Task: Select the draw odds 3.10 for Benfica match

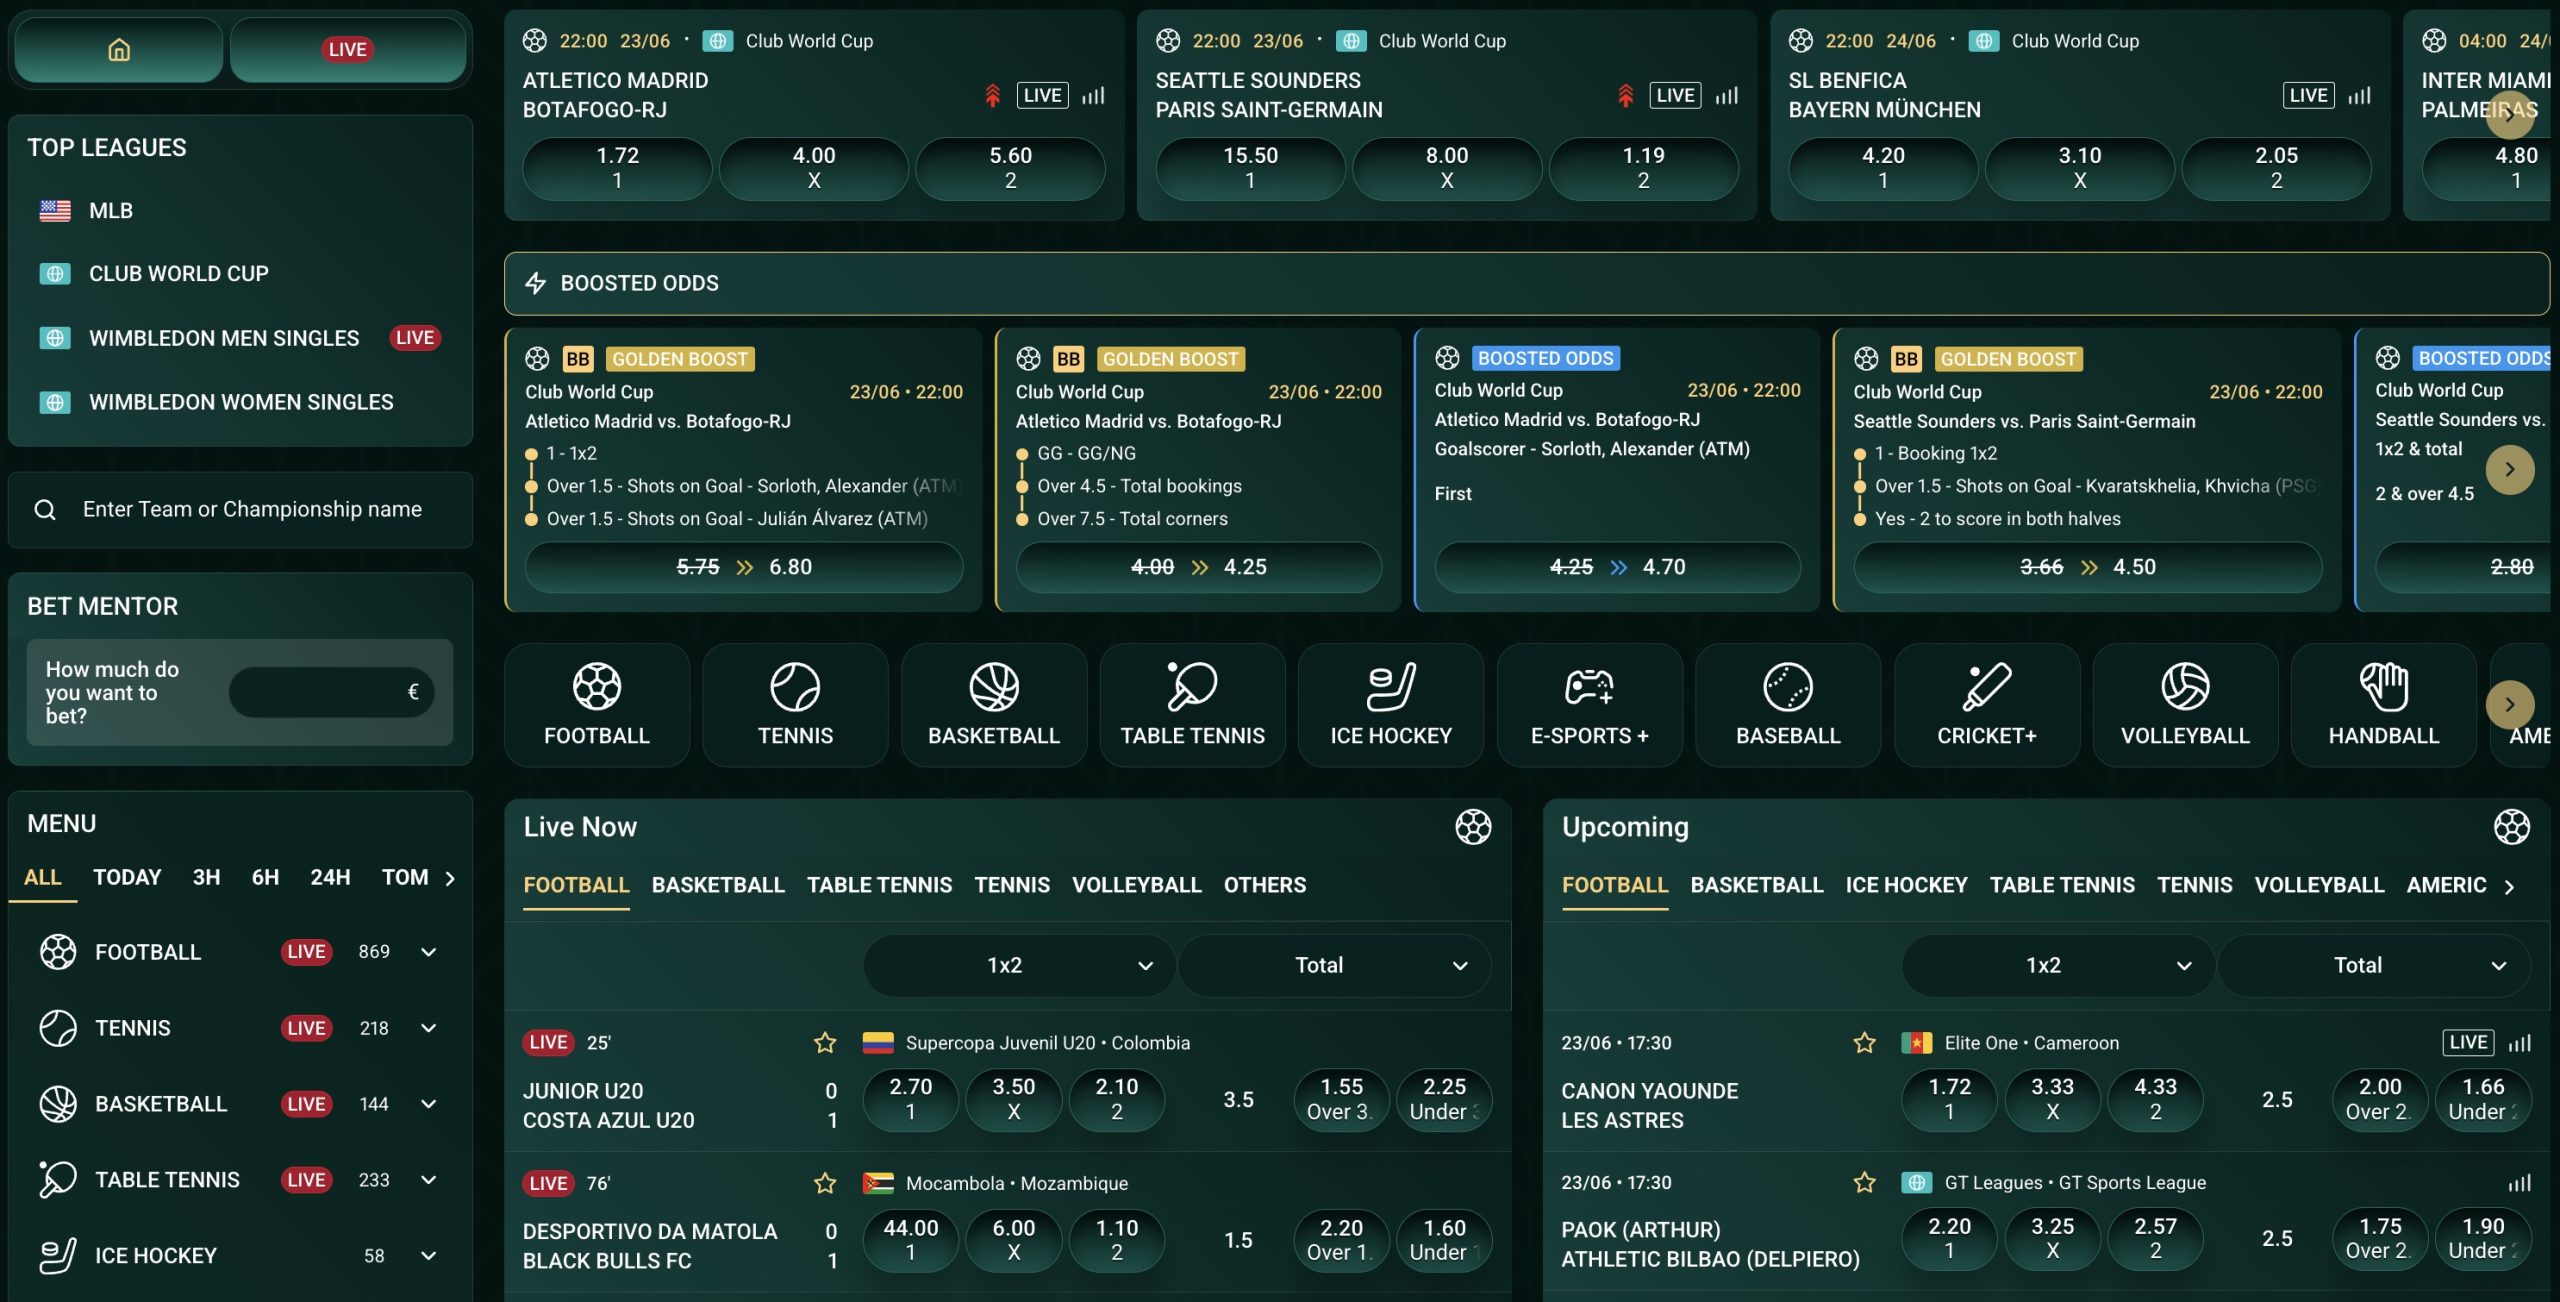Action: pos(2080,168)
